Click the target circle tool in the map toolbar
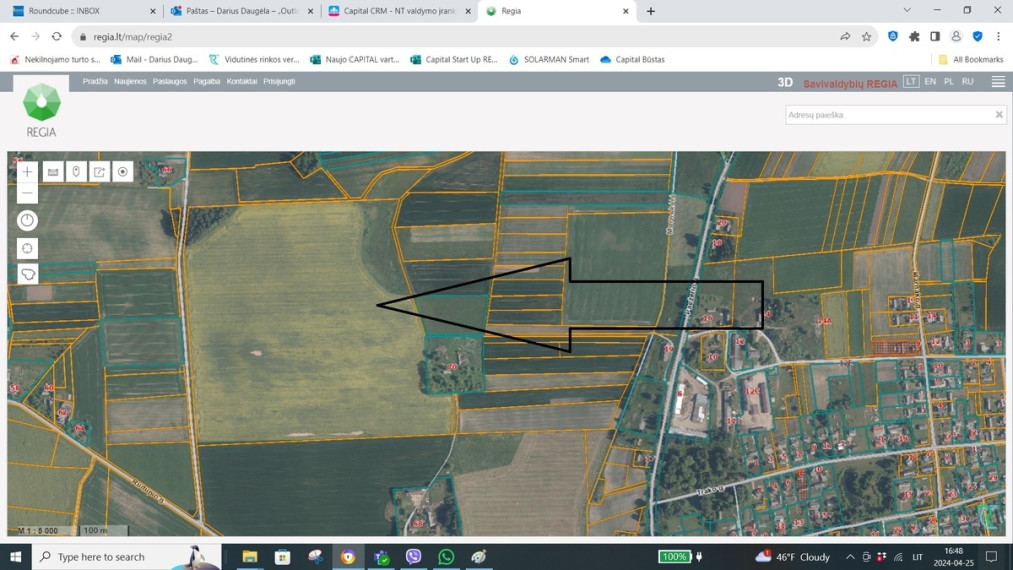Screen dimensions: 1013x570 tap(123, 172)
